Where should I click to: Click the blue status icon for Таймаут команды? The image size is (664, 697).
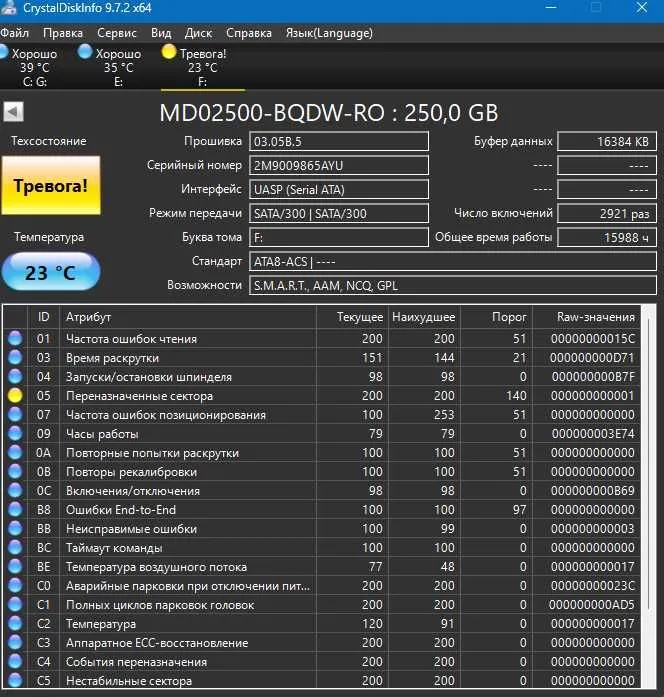(x=15, y=547)
